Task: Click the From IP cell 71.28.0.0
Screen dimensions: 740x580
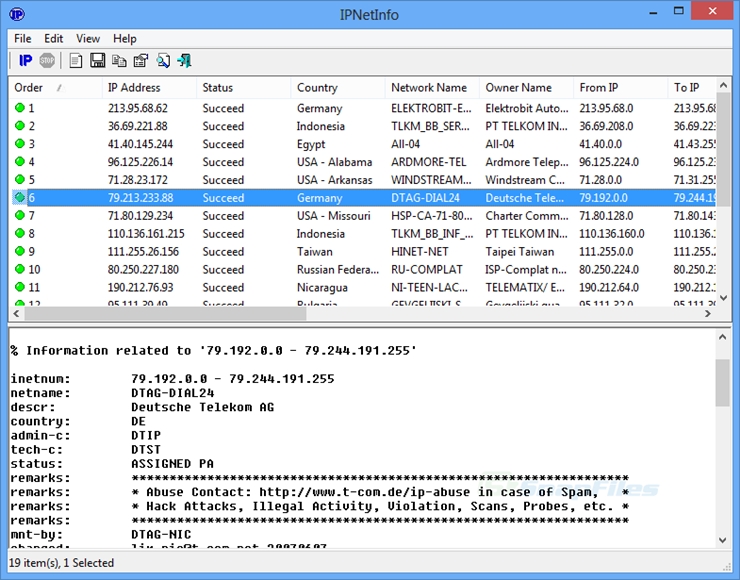Action: tap(601, 180)
